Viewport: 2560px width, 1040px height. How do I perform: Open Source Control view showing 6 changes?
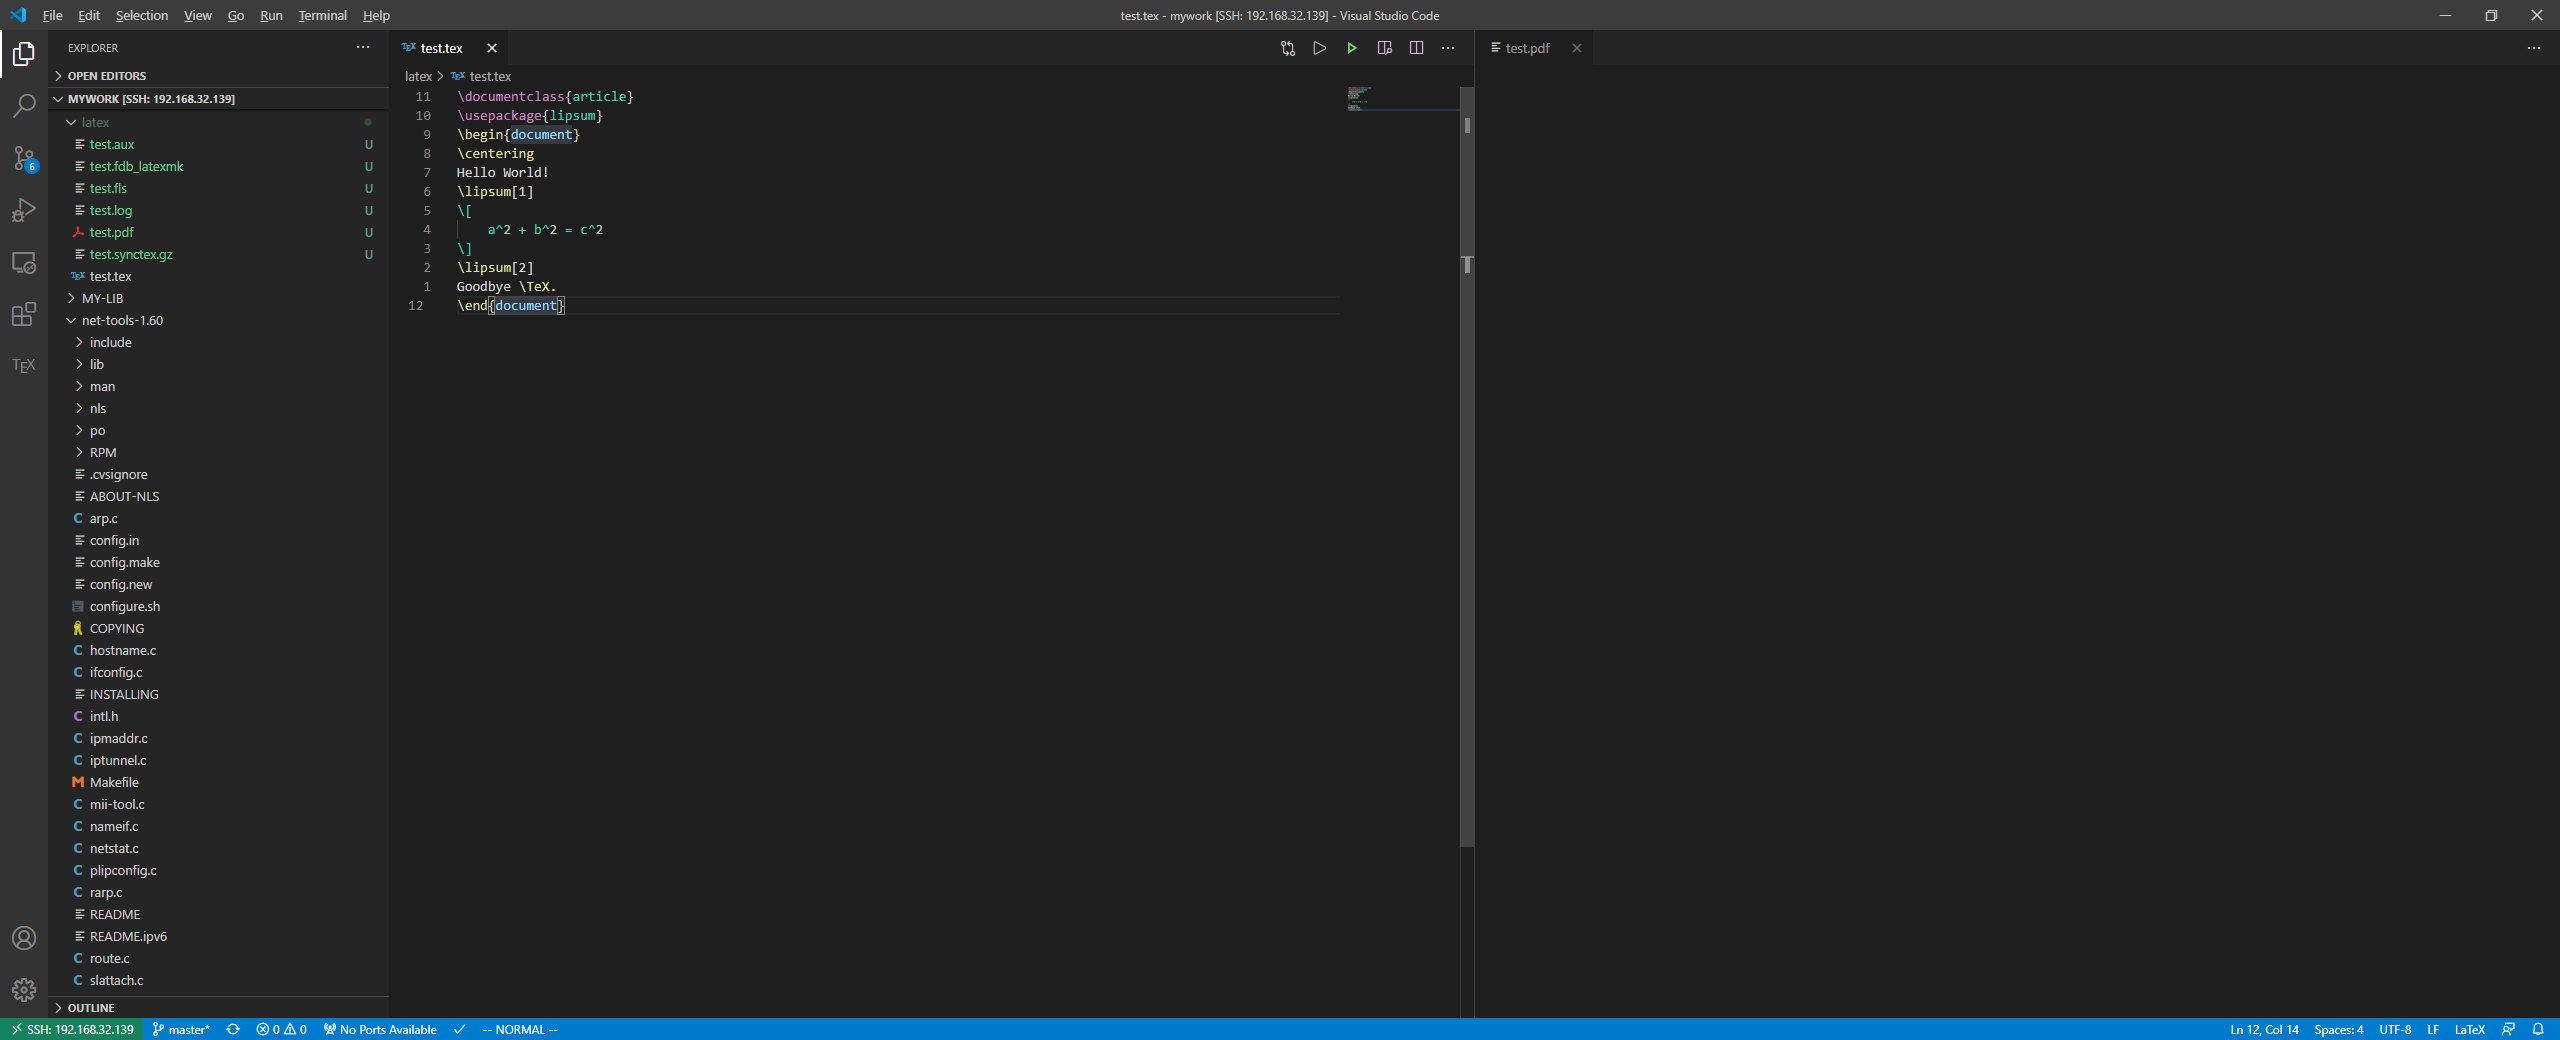pyautogui.click(x=23, y=158)
